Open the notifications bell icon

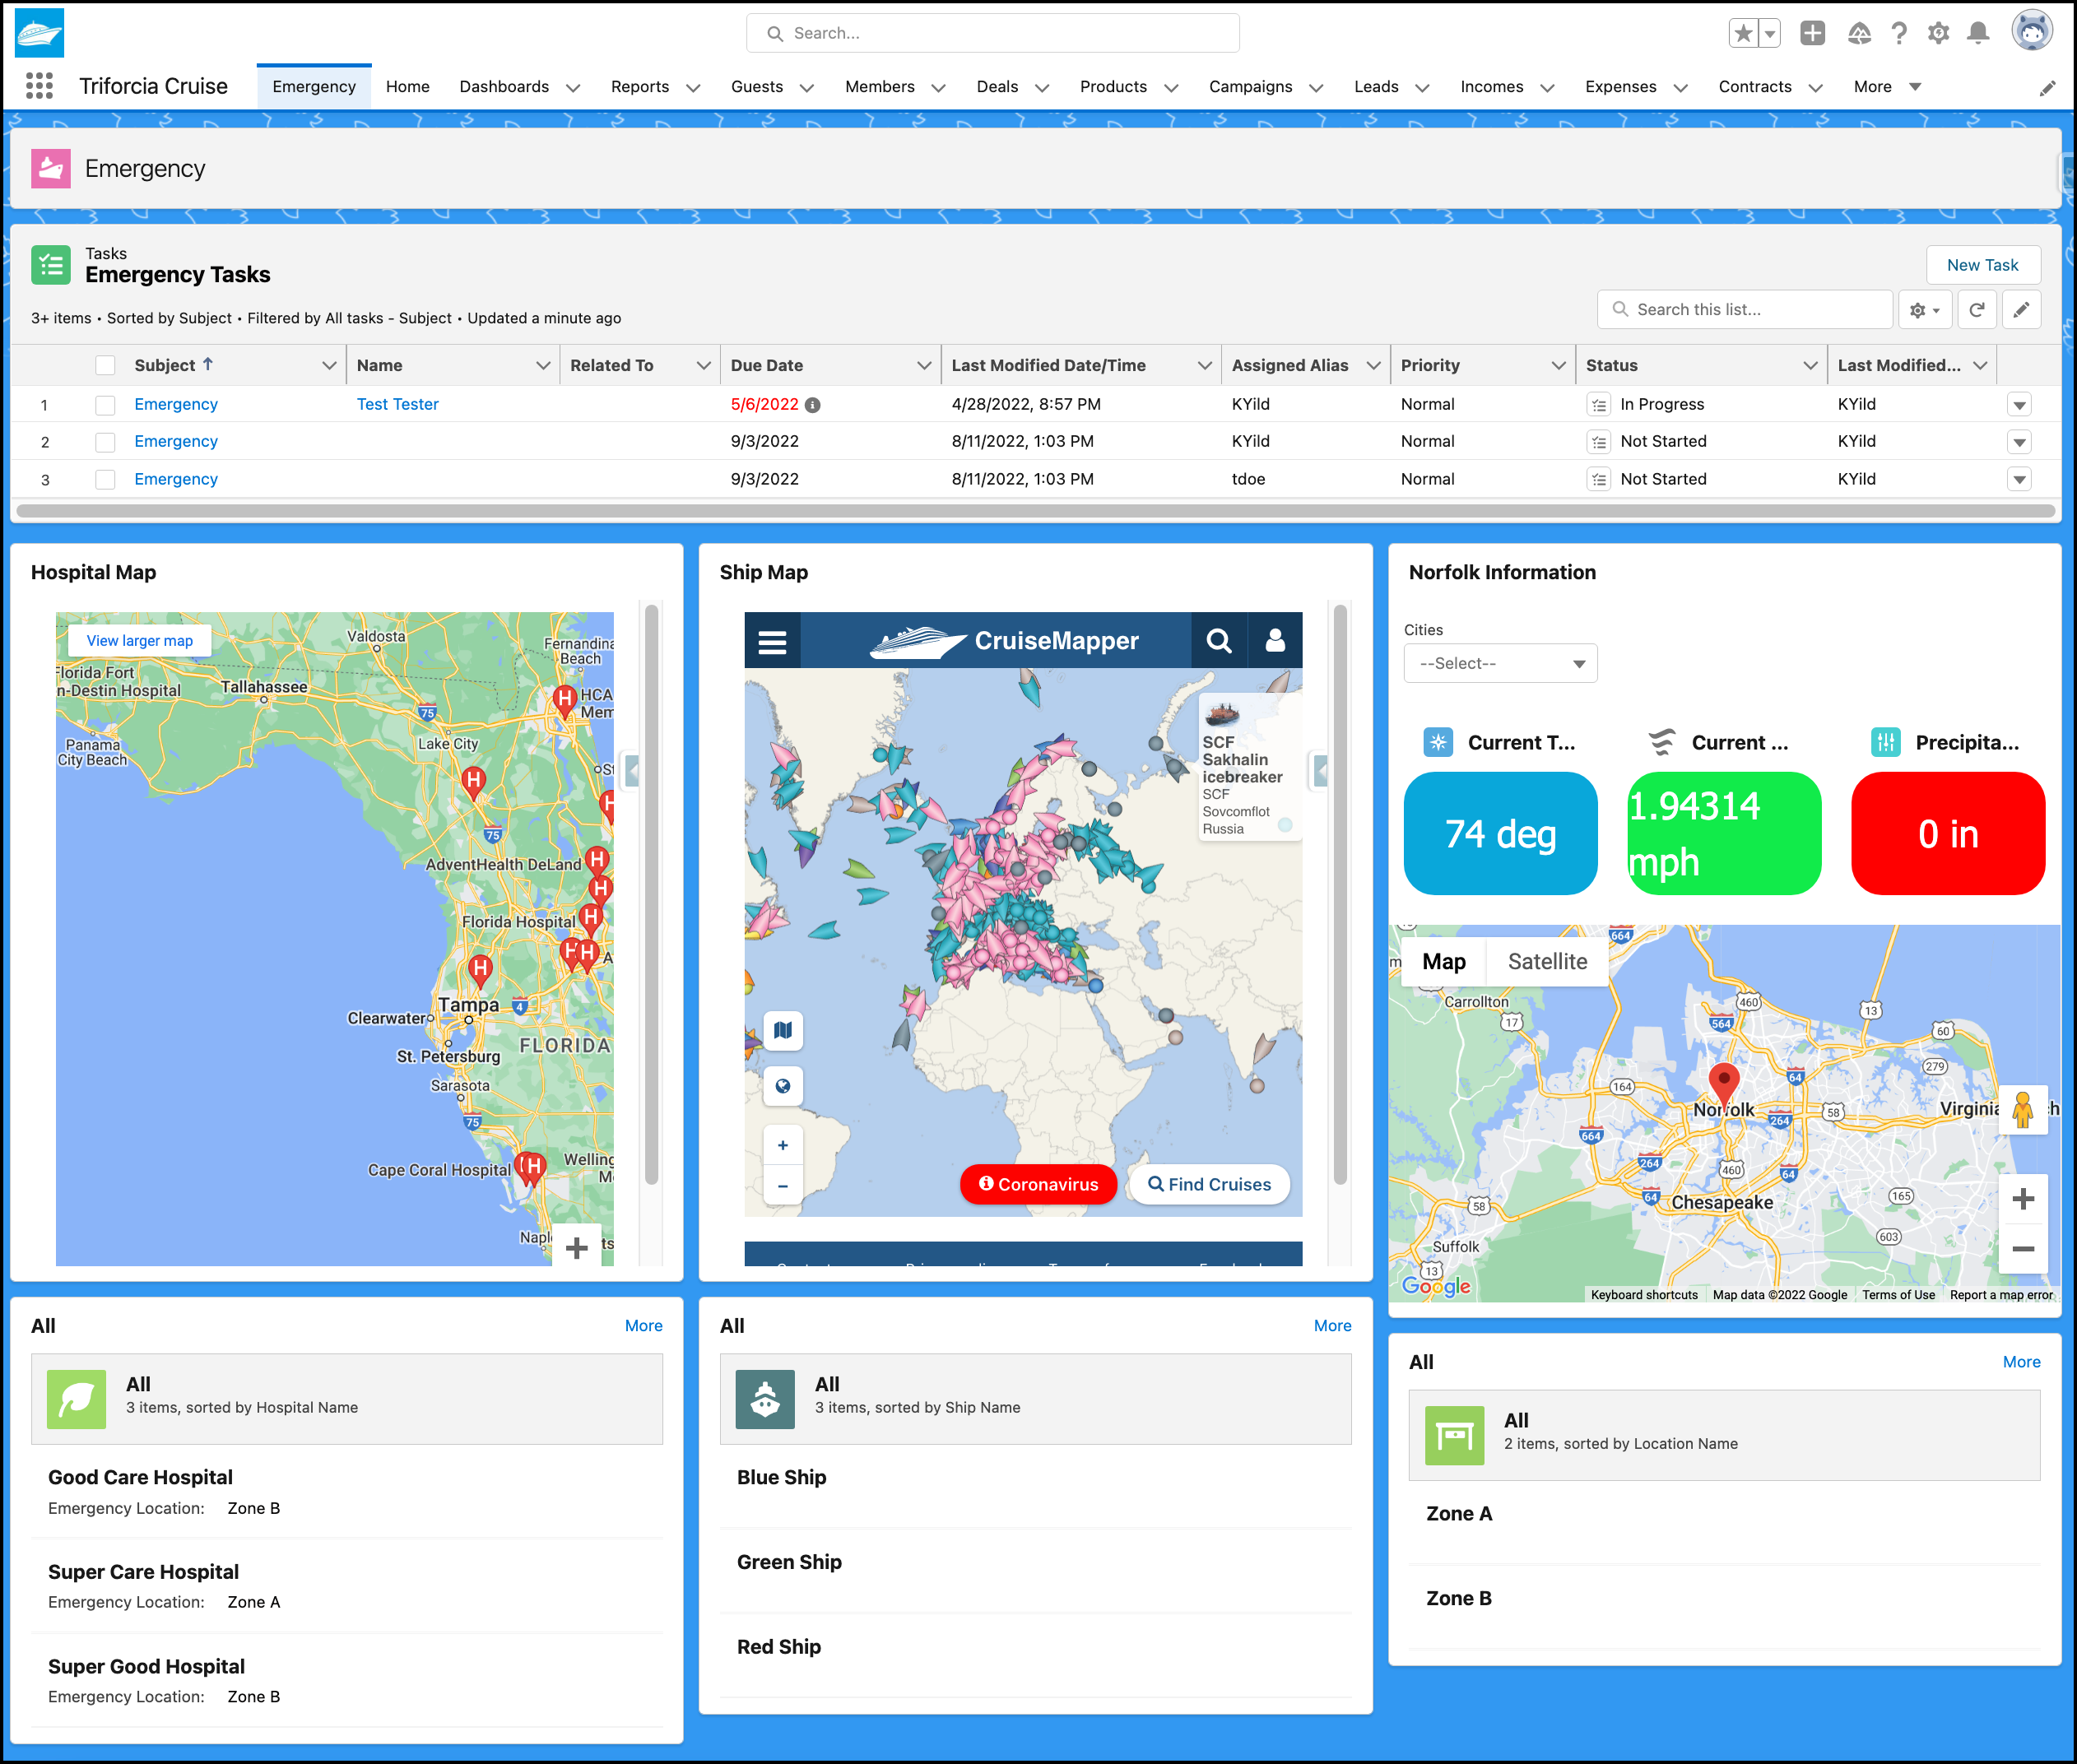[x=1977, y=33]
